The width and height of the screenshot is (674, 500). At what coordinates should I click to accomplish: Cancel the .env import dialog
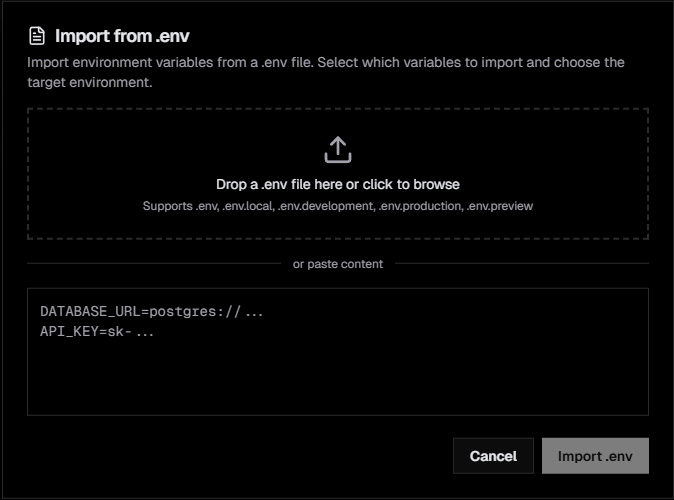pos(493,456)
